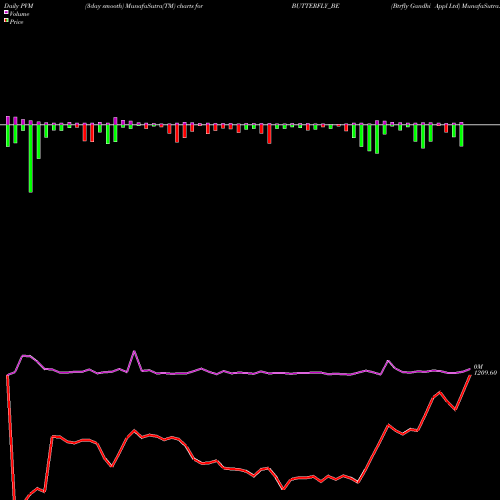Click the '(Btrfly Gandhi Appl Ltd)' company name text
This screenshot has height=500, width=500.
[x=425, y=6]
